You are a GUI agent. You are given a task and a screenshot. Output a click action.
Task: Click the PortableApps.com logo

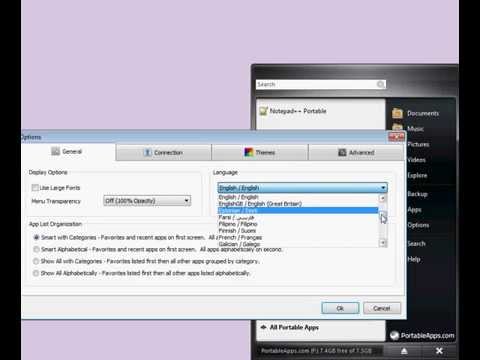pyautogui.click(x=422, y=335)
